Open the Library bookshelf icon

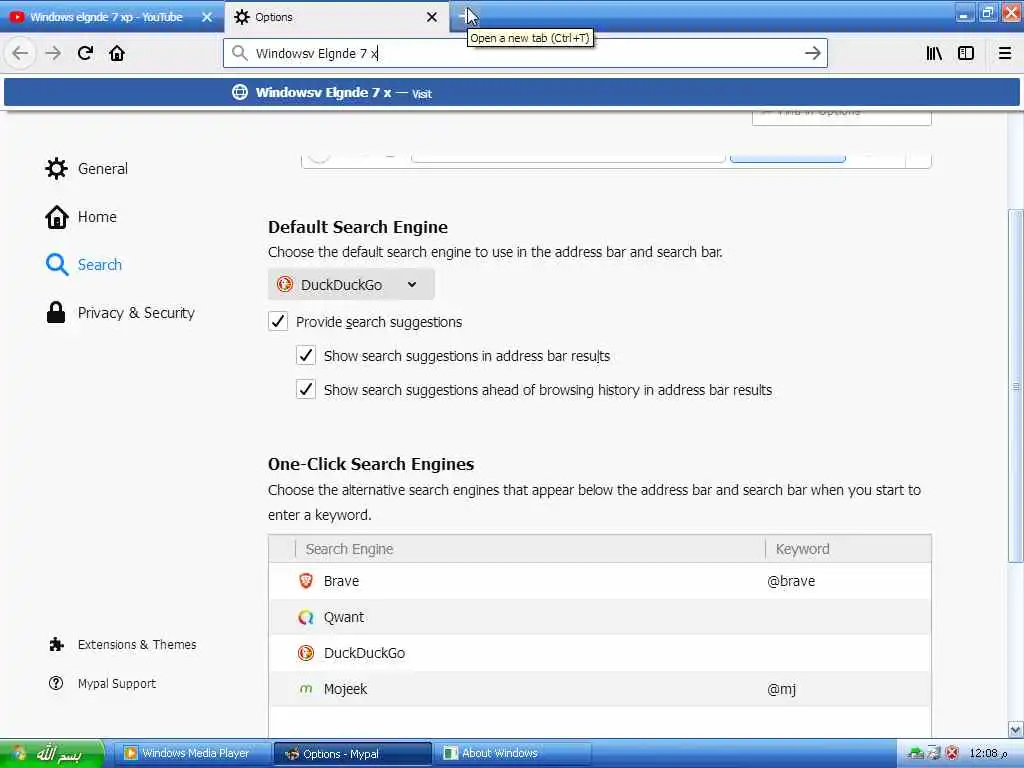click(934, 53)
